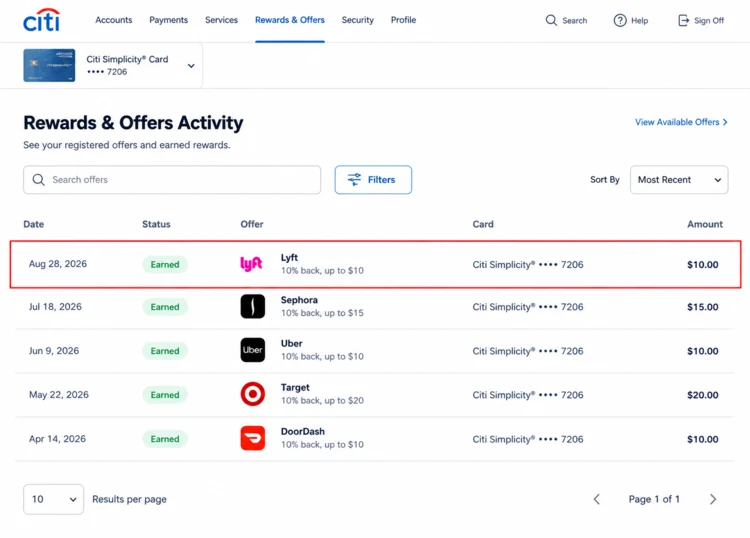This screenshot has width=750, height=538.
Task: Click the Apr 14, 2026 date
Action: point(57,439)
